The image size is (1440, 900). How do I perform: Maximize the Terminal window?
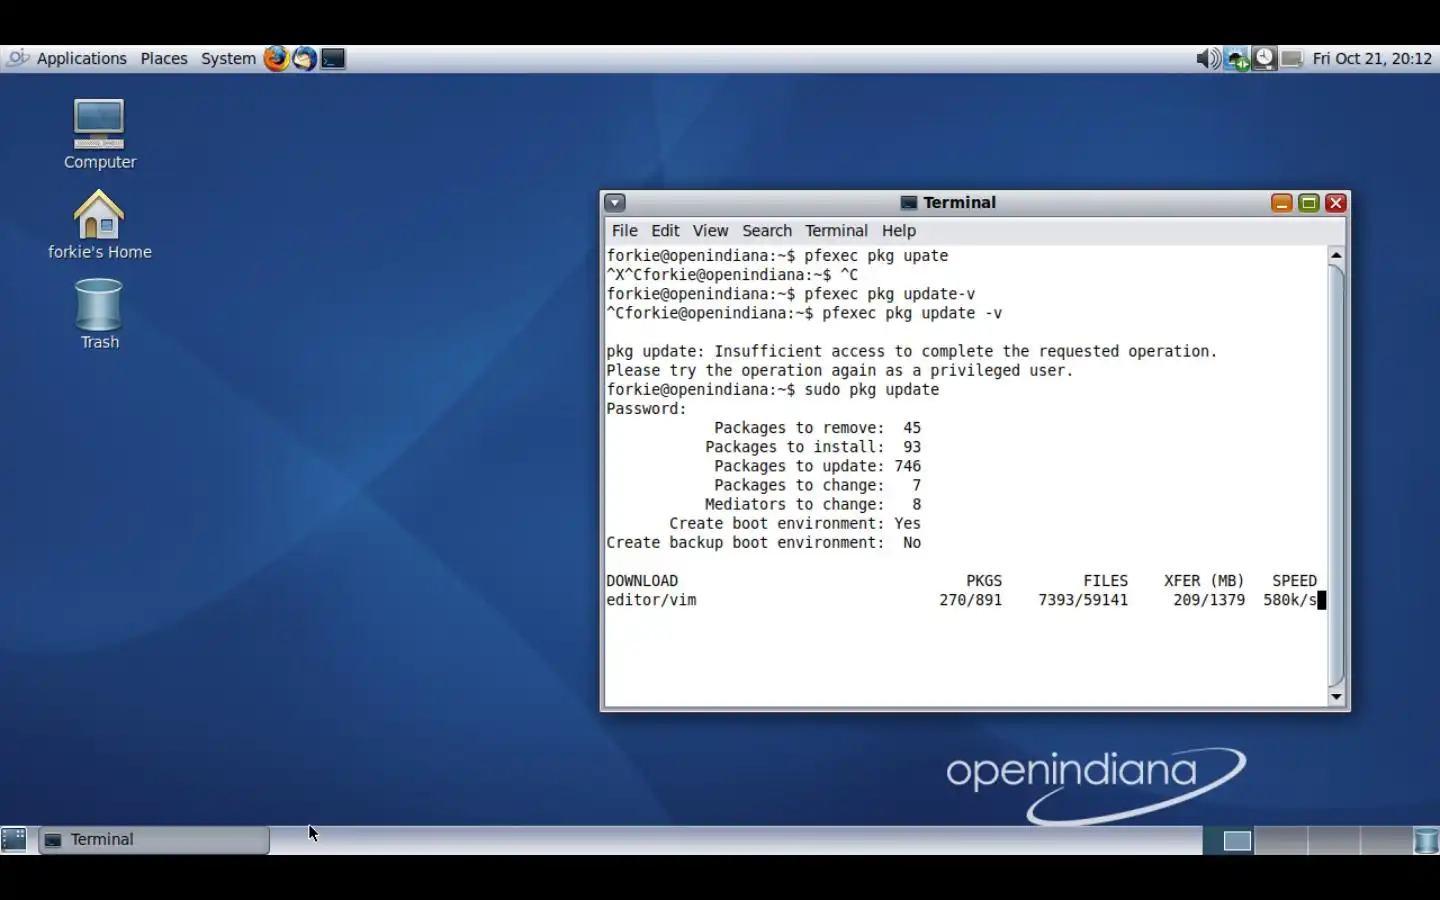pos(1308,203)
